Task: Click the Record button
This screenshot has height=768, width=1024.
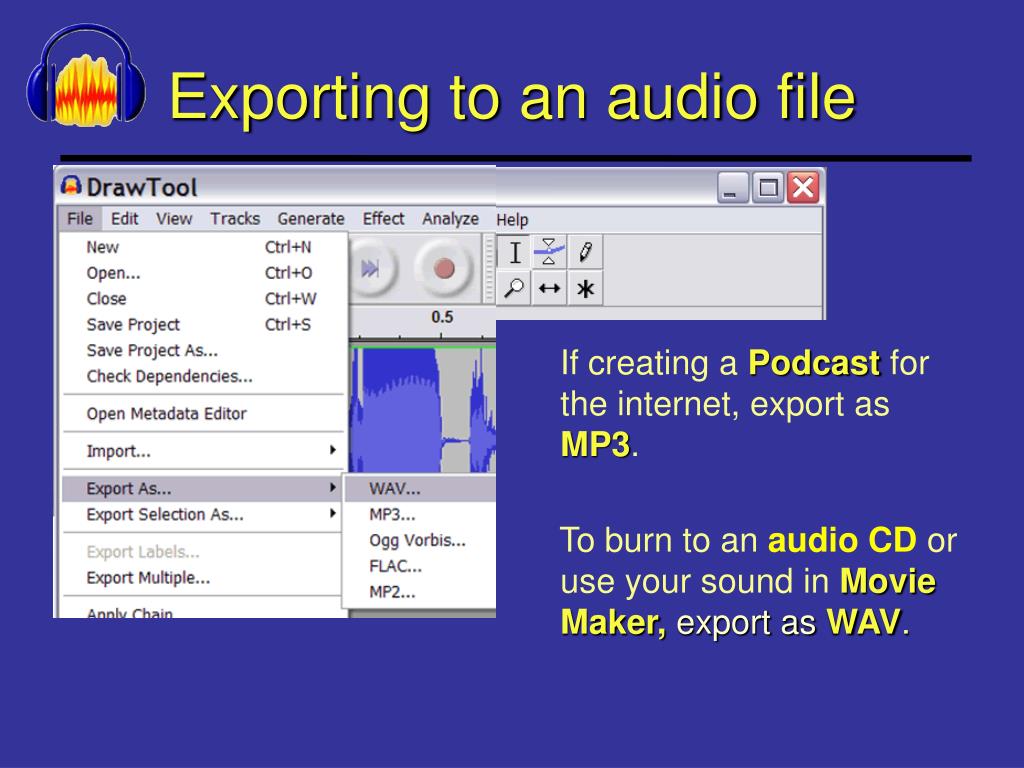Action: [x=444, y=268]
